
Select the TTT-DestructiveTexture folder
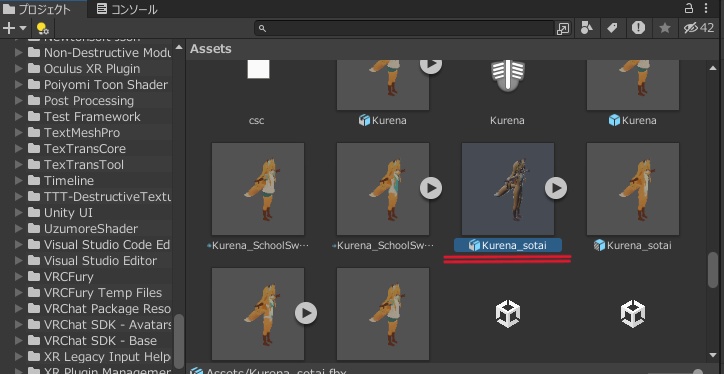(x=99, y=197)
